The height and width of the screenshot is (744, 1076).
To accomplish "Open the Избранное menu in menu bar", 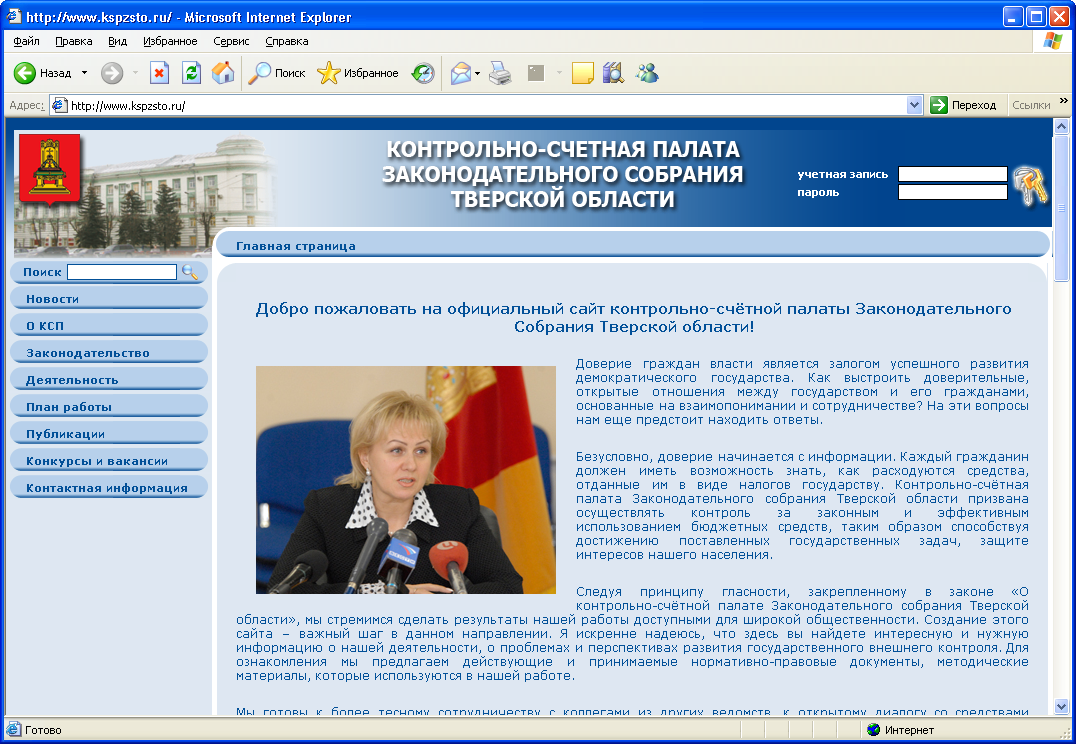I will pos(170,41).
